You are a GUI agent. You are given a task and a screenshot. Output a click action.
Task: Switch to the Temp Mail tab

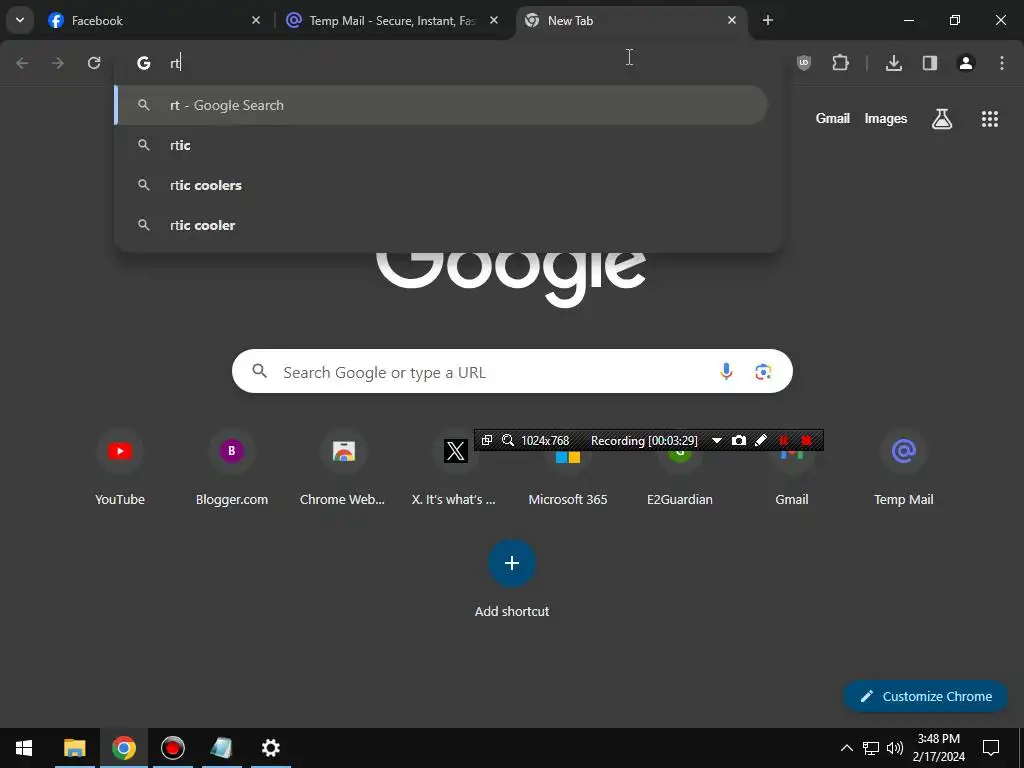click(x=392, y=20)
